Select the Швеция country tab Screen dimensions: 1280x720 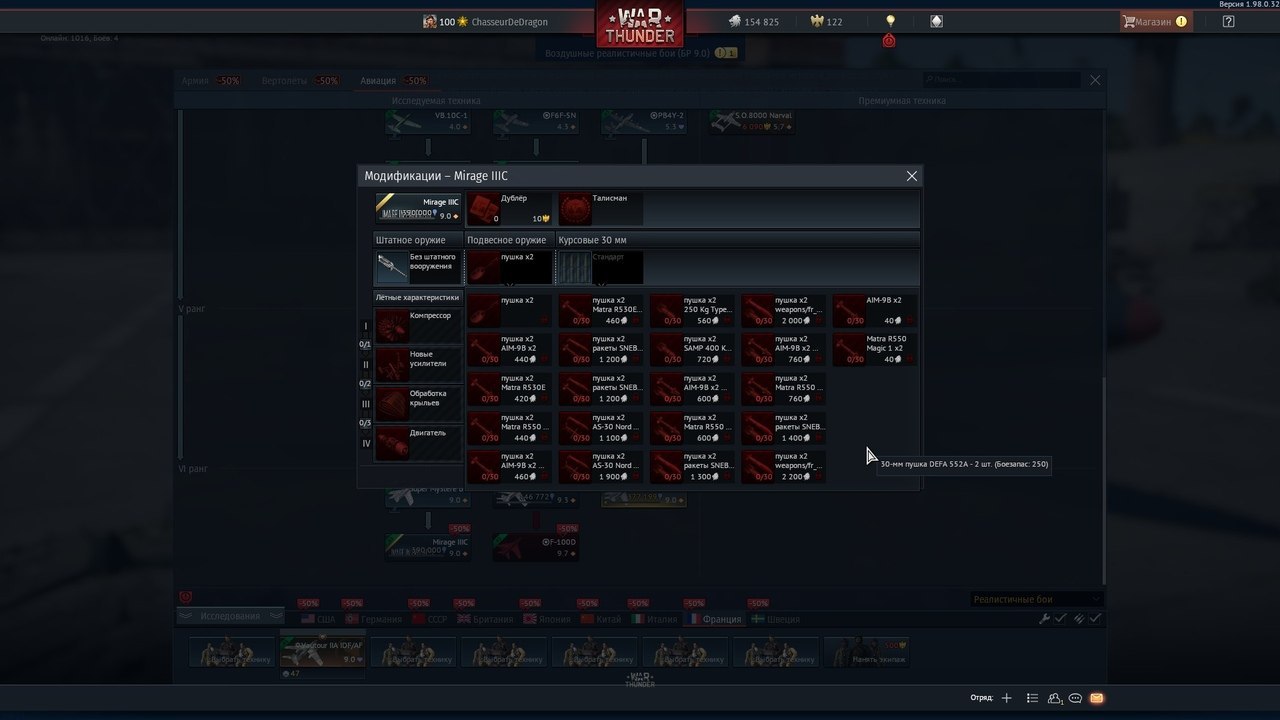pyautogui.click(x=775, y=619)
